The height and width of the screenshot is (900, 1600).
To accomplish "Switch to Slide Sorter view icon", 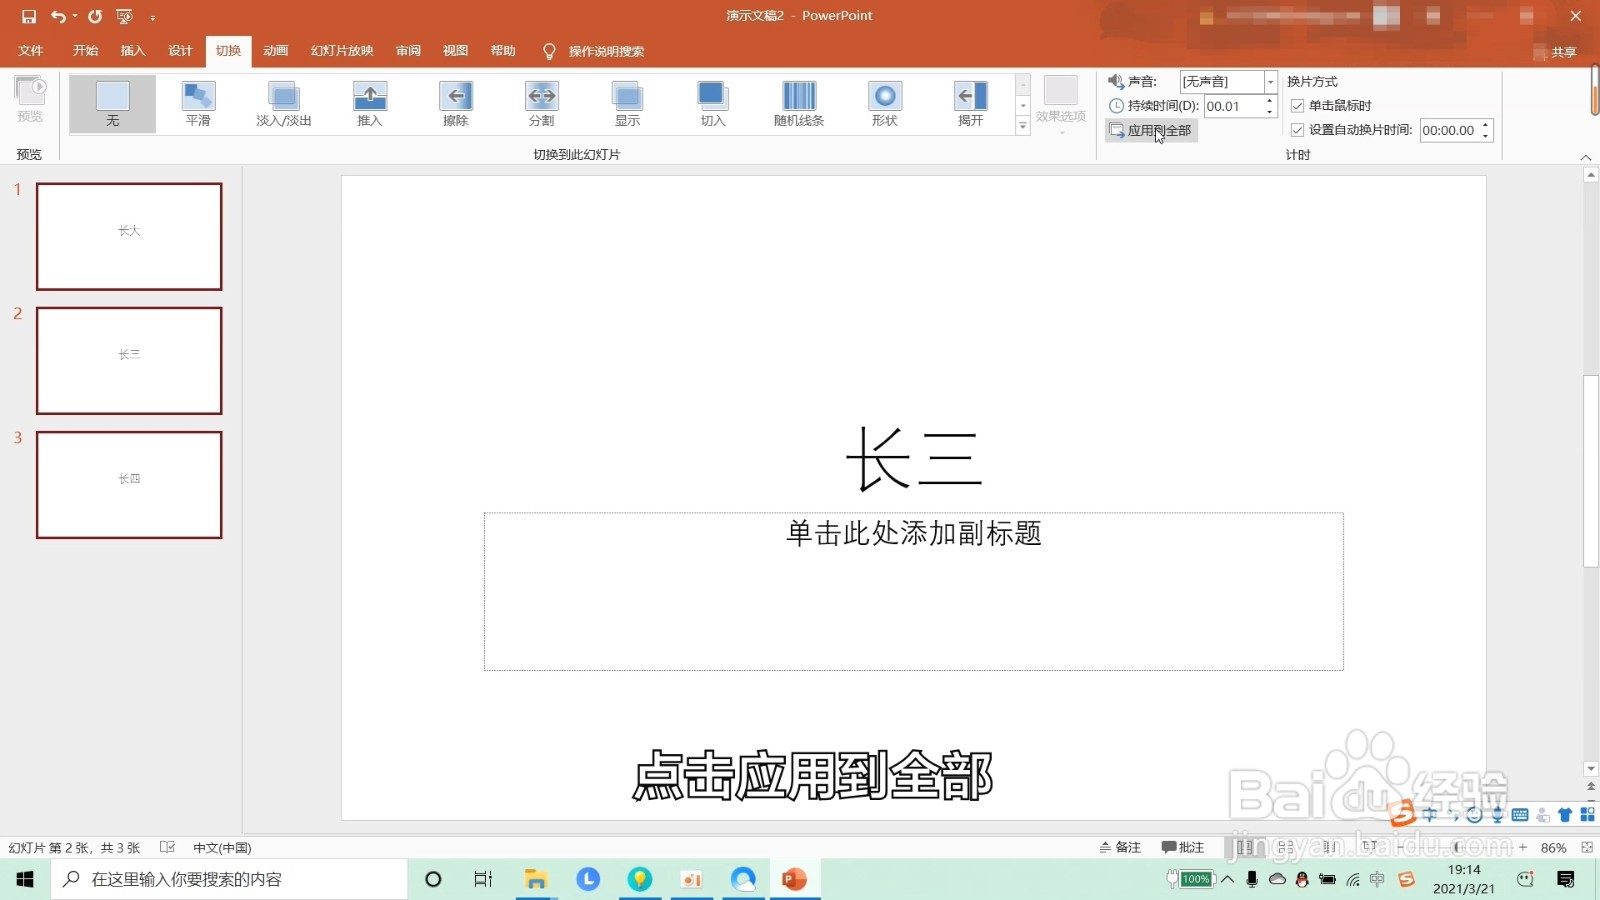I will 1286,847.
